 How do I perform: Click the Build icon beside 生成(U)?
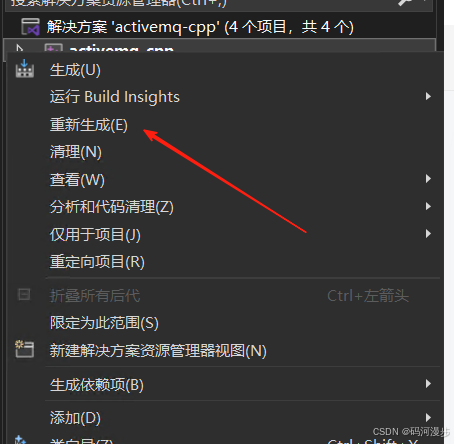pyautogui.click(x=25, y=69)
